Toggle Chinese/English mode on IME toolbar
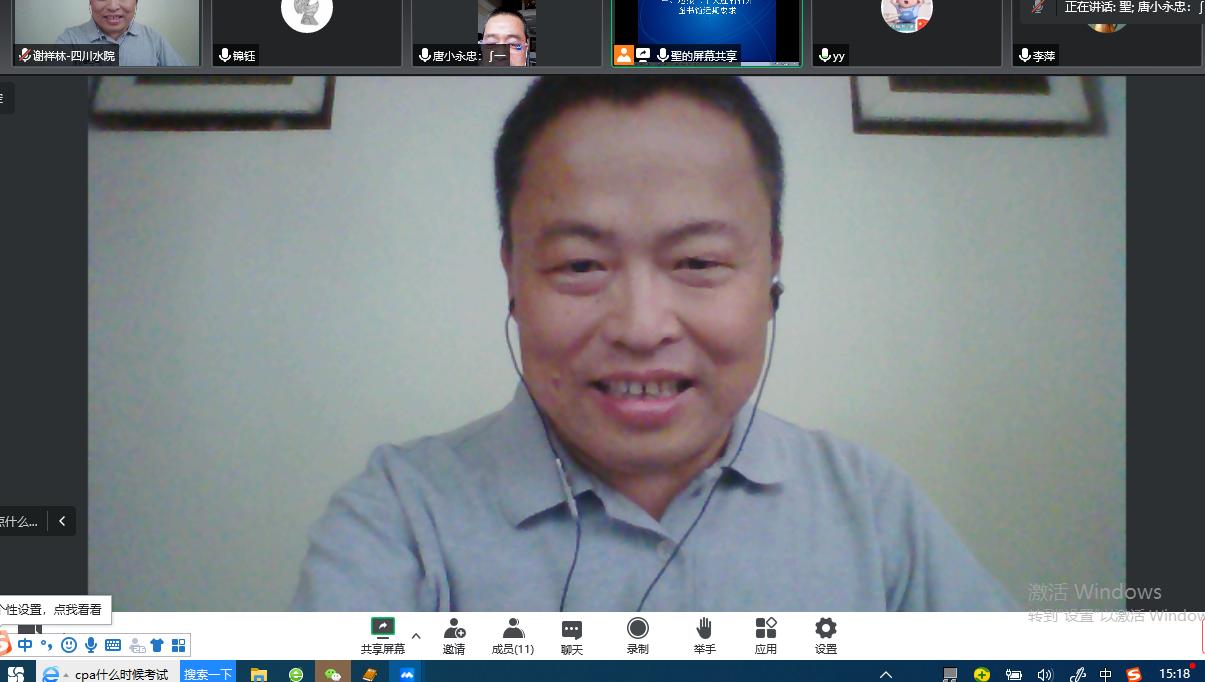Image resolution: width=1205 pixels, height=682 pixels. (25, 645)
